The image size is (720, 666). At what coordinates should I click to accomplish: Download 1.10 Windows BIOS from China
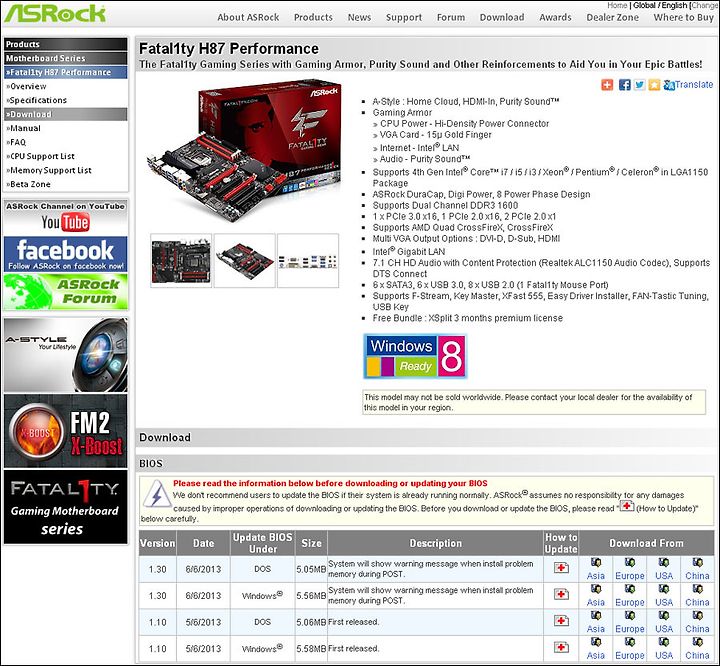pos(697,649)
